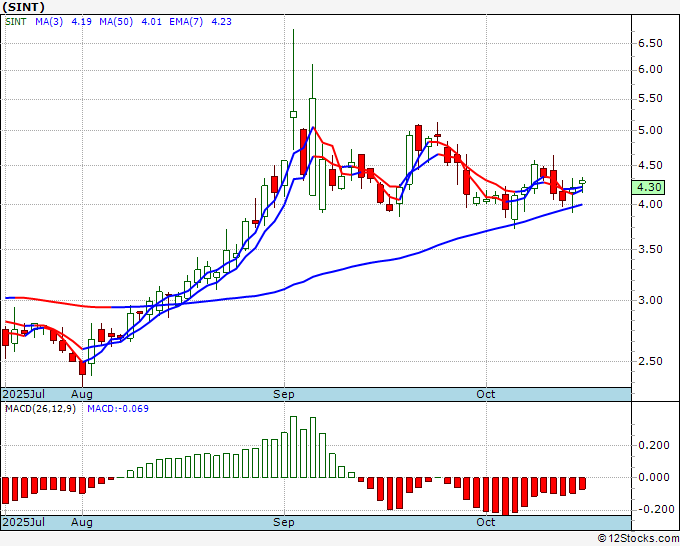Image resolution: width=680 pixels, height=546 pixels.
Task: Click the tall-wick candlestick peaking above 6.50
Action: point(294,89)
